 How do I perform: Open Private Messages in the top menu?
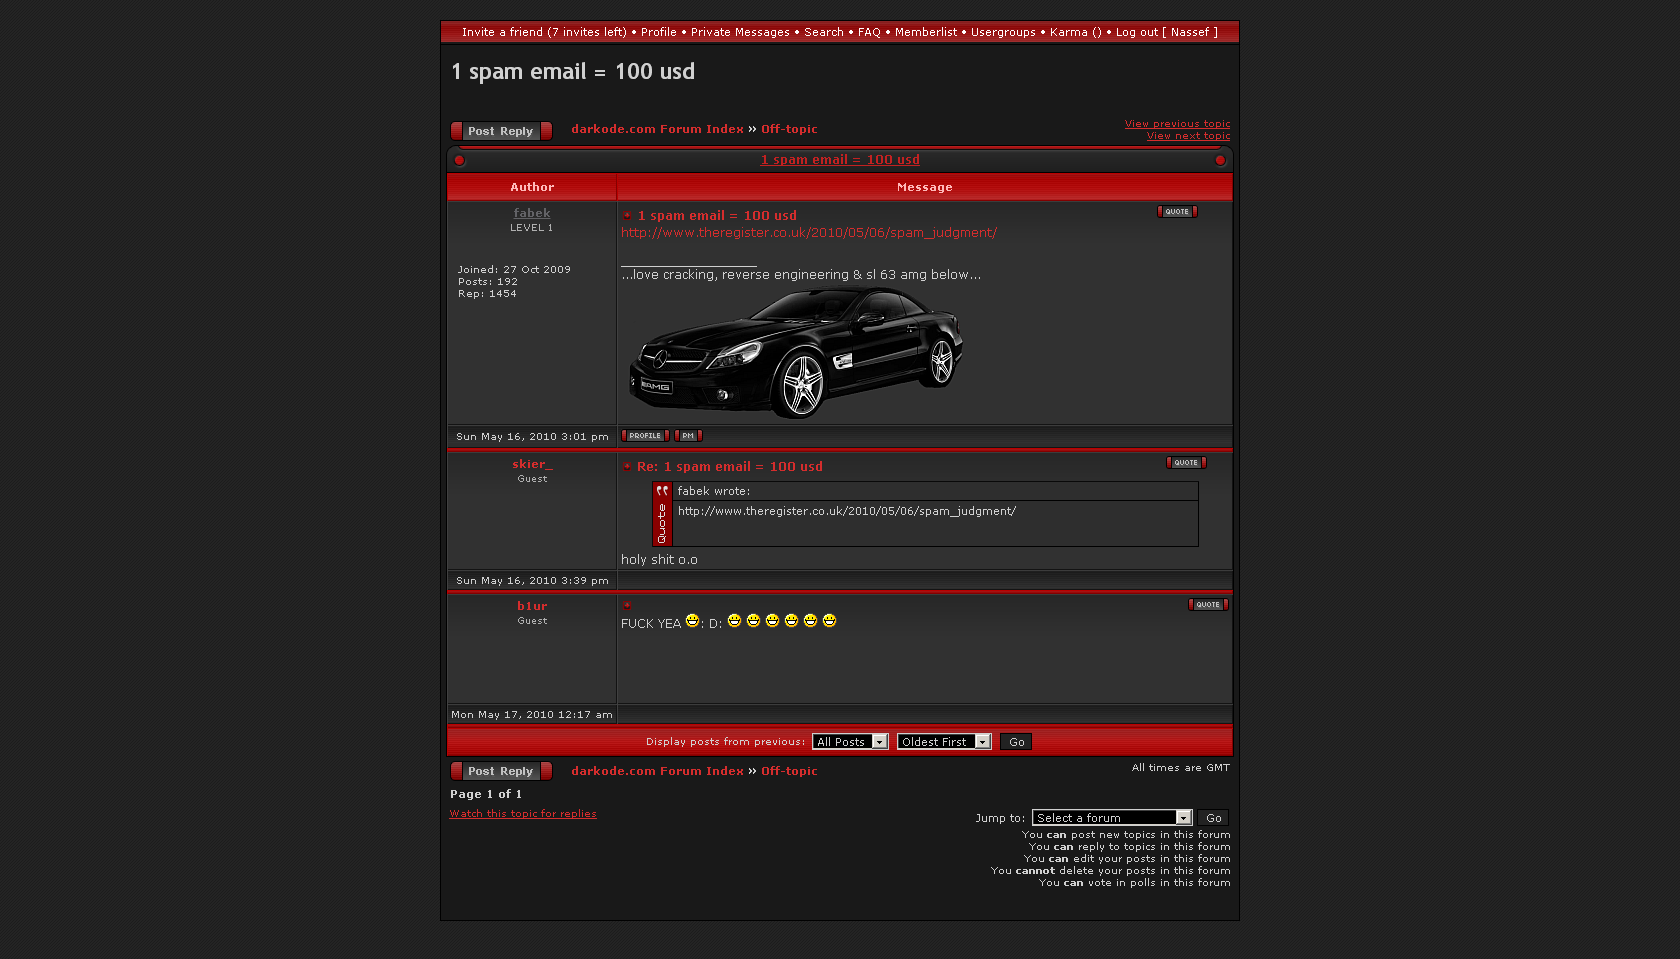(740, 32)
